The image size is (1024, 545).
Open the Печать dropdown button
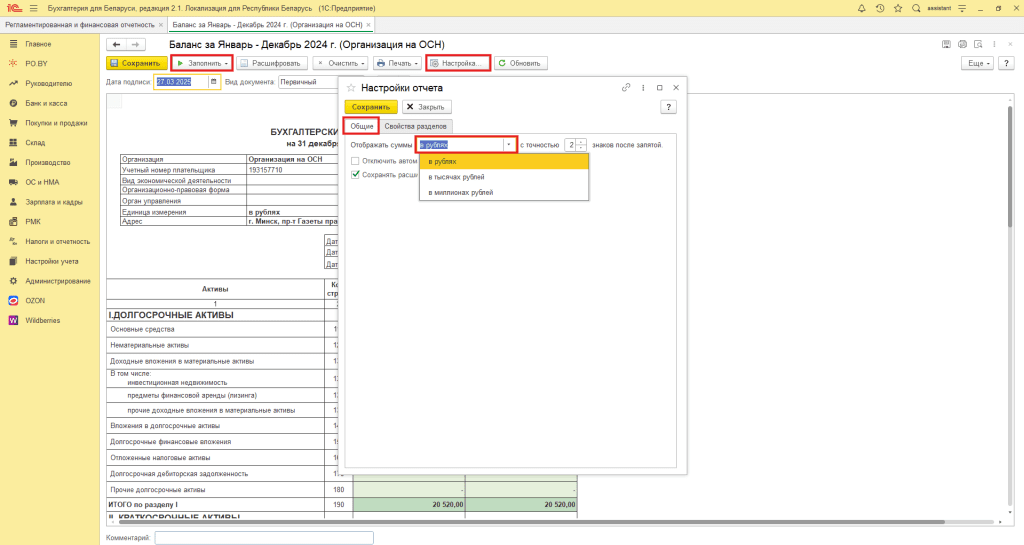point(397,63)
